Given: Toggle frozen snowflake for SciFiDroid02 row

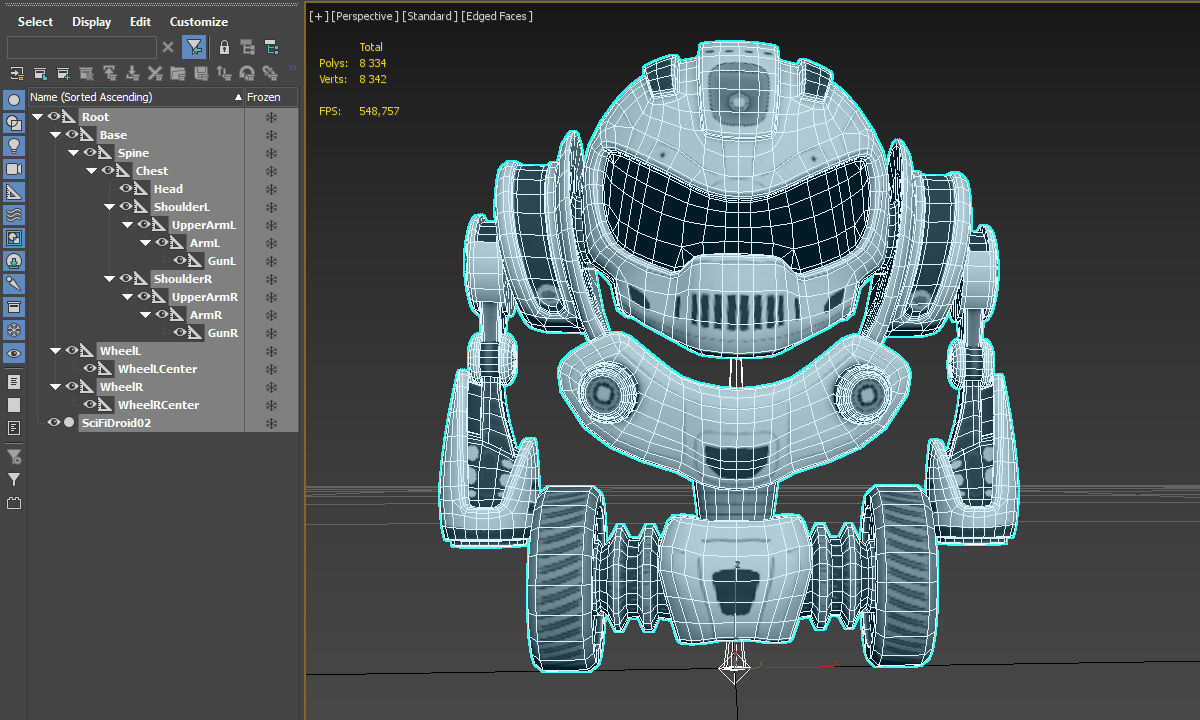Looking at the screenshot, I should [271, 423].
